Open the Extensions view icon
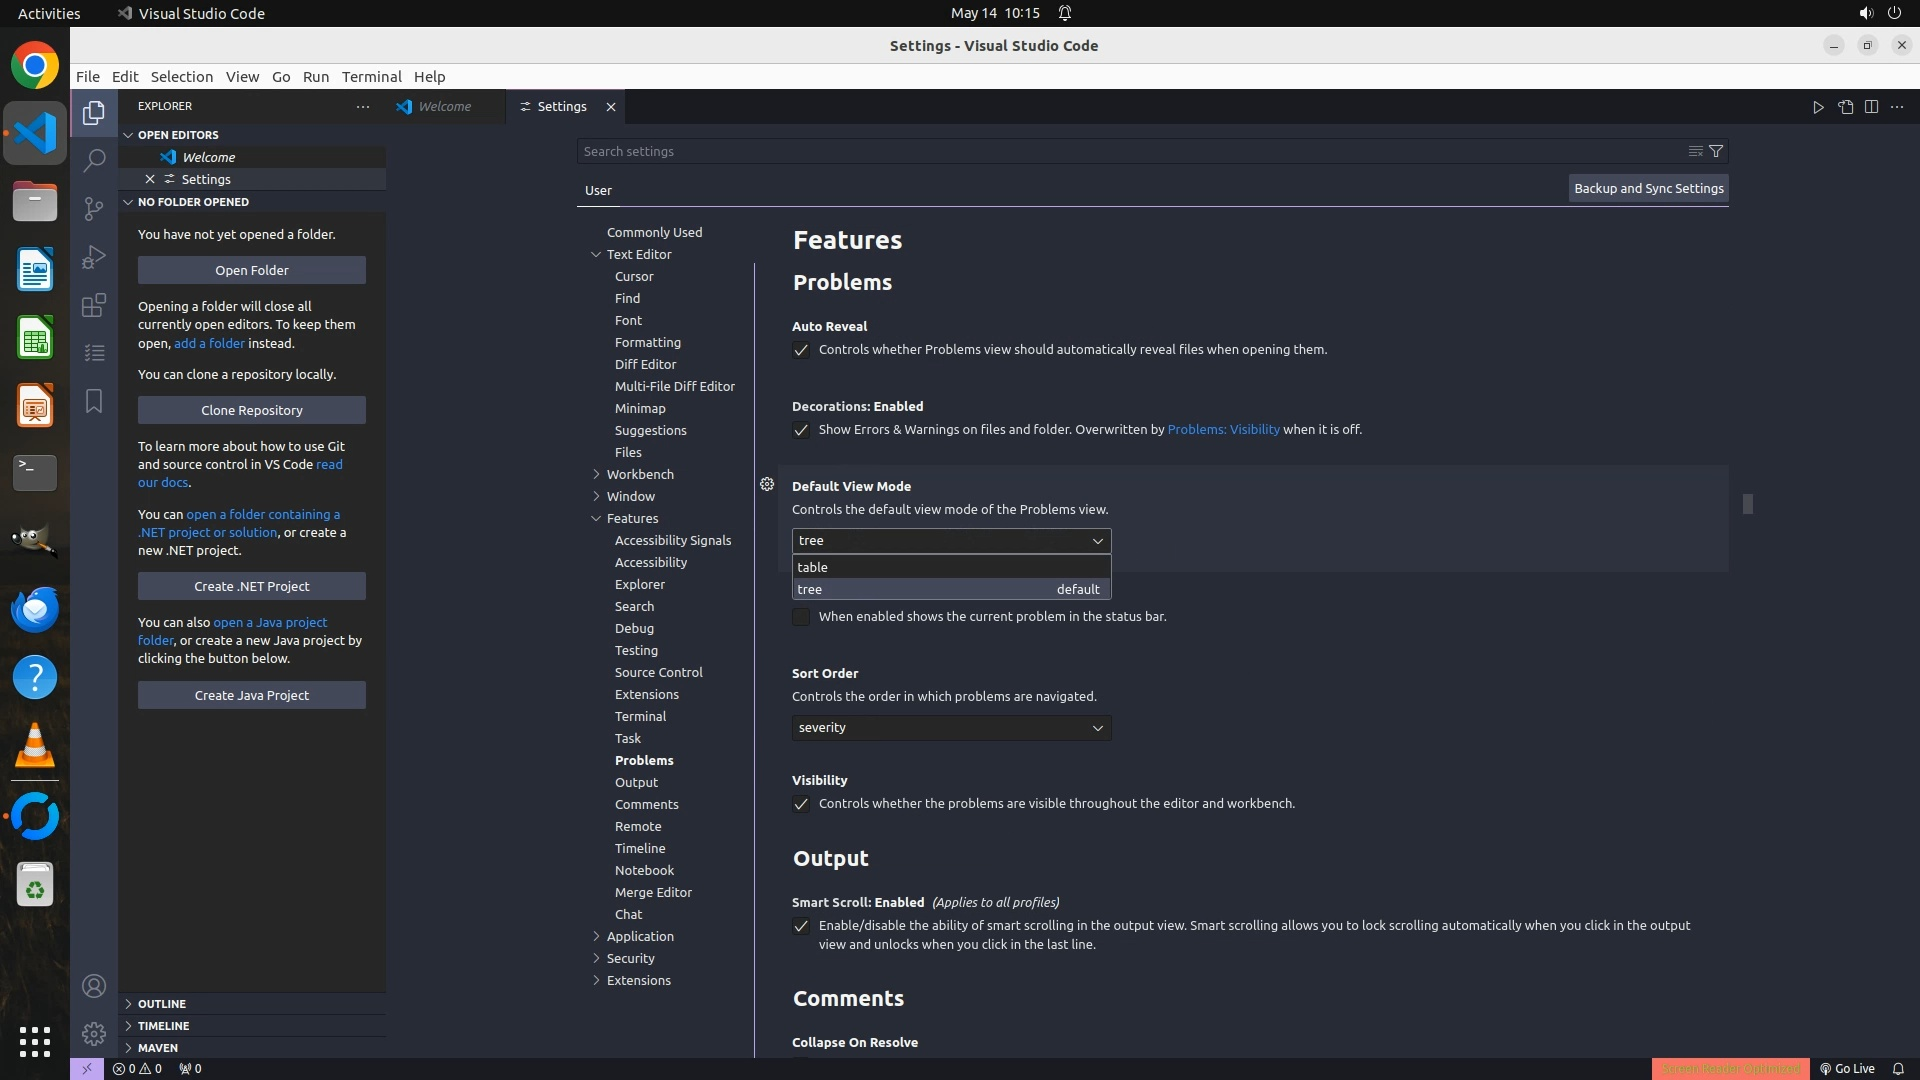The image size is (1920, 1080). [94, 305]
